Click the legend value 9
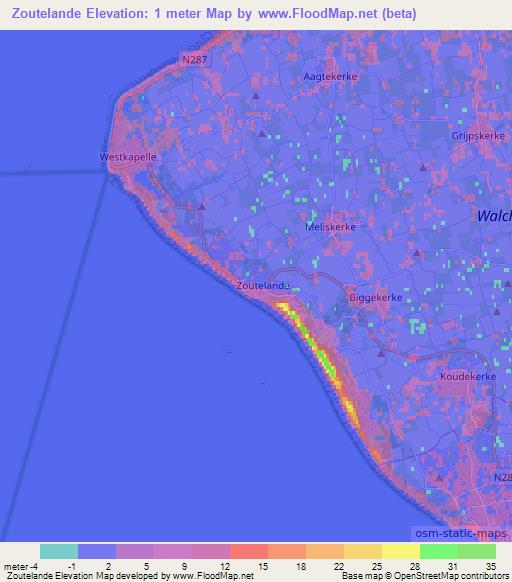Image resolution: width=512 pixels, height=582 pixels. pos(184,567)
